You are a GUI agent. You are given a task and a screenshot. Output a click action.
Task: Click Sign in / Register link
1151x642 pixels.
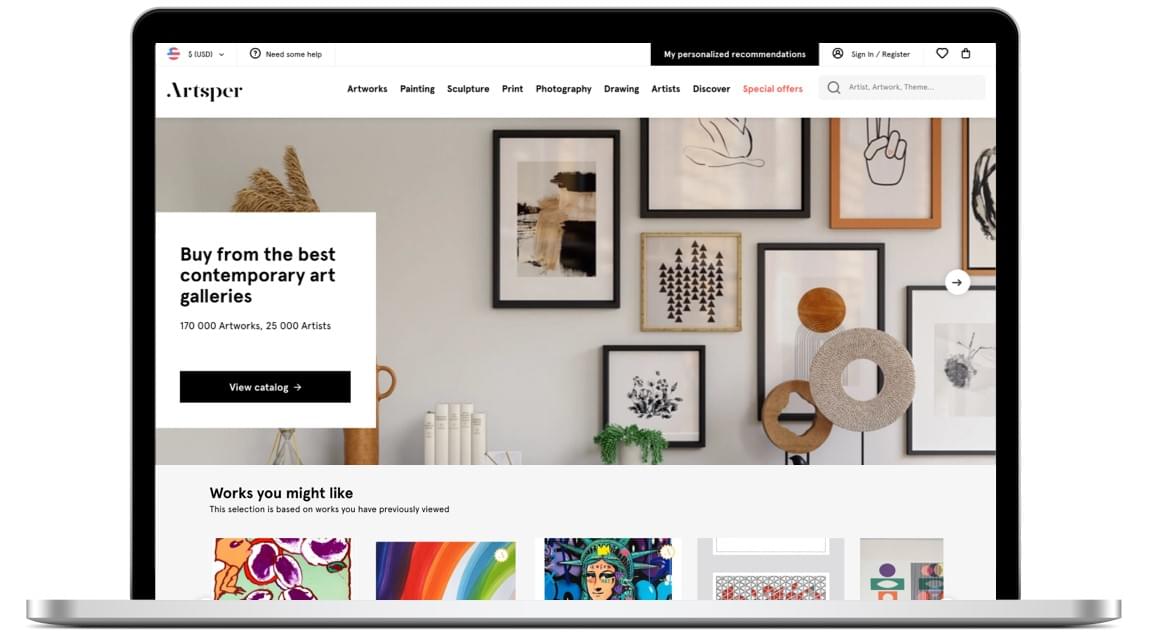coord(880,54)
